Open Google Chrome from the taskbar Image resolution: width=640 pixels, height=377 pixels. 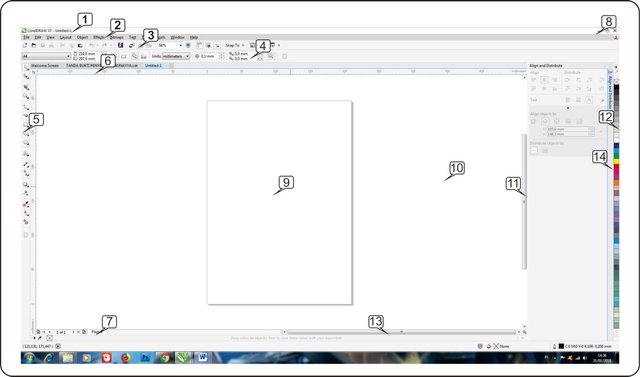(x=164, y=358)
